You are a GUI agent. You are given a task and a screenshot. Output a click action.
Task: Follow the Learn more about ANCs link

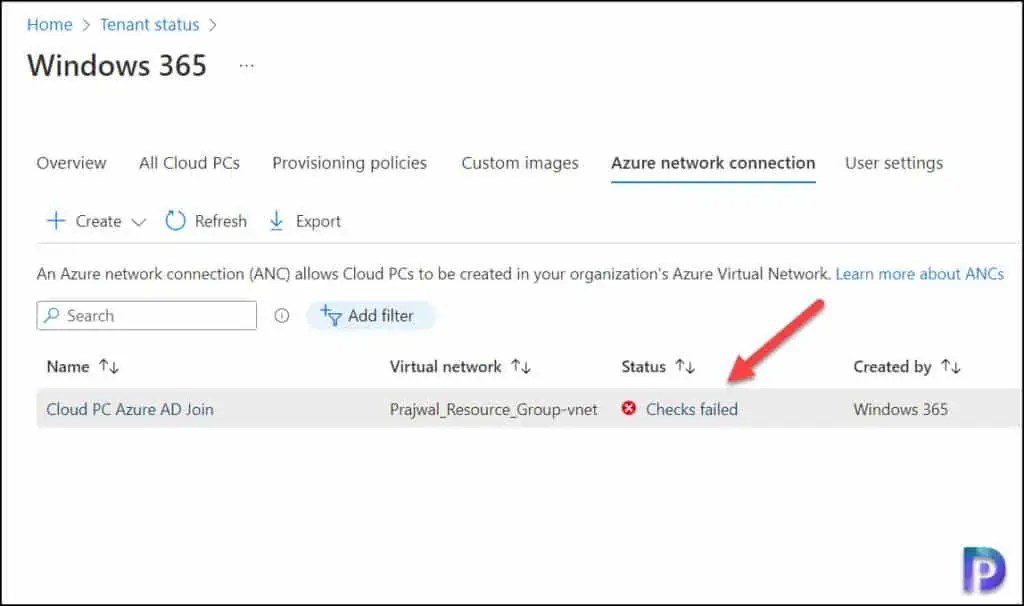click(918, 273)
